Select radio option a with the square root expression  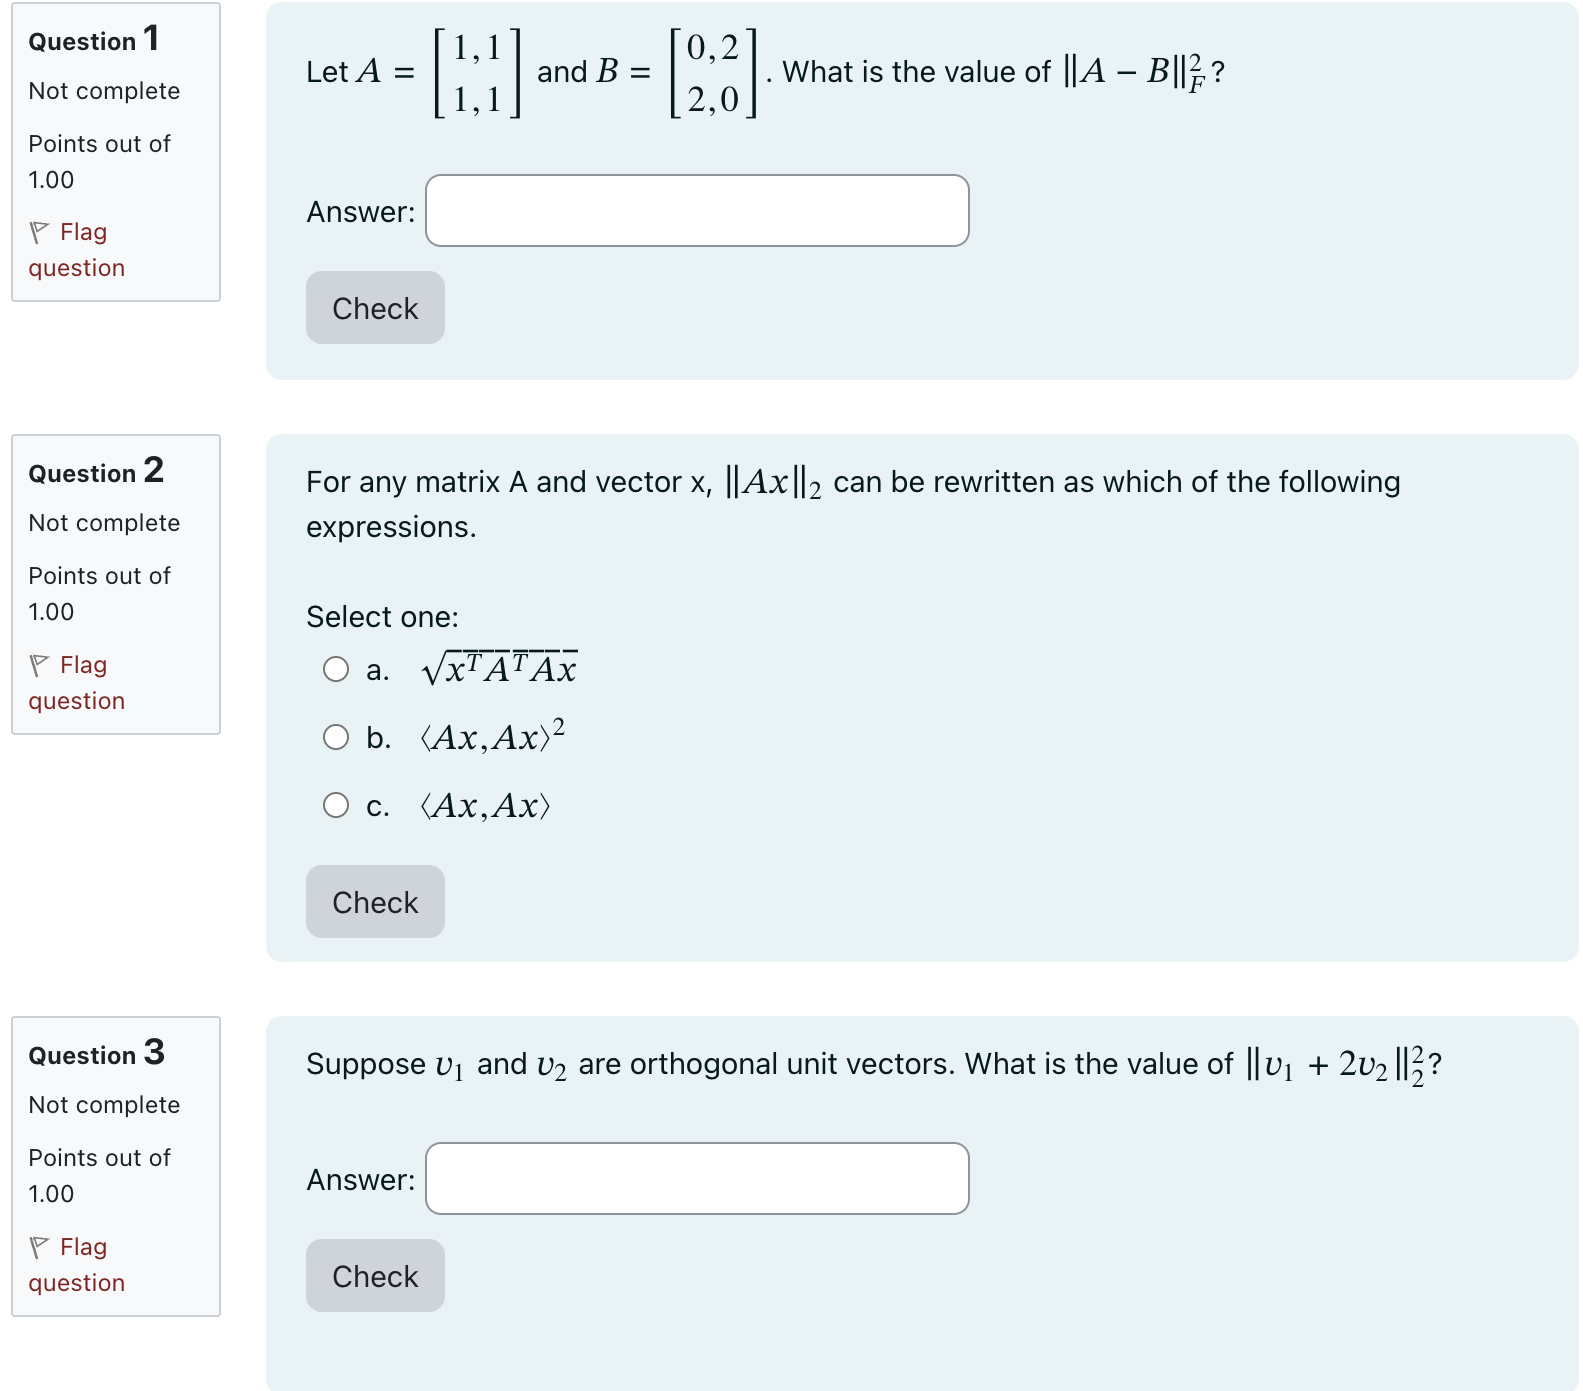[336, 668]
